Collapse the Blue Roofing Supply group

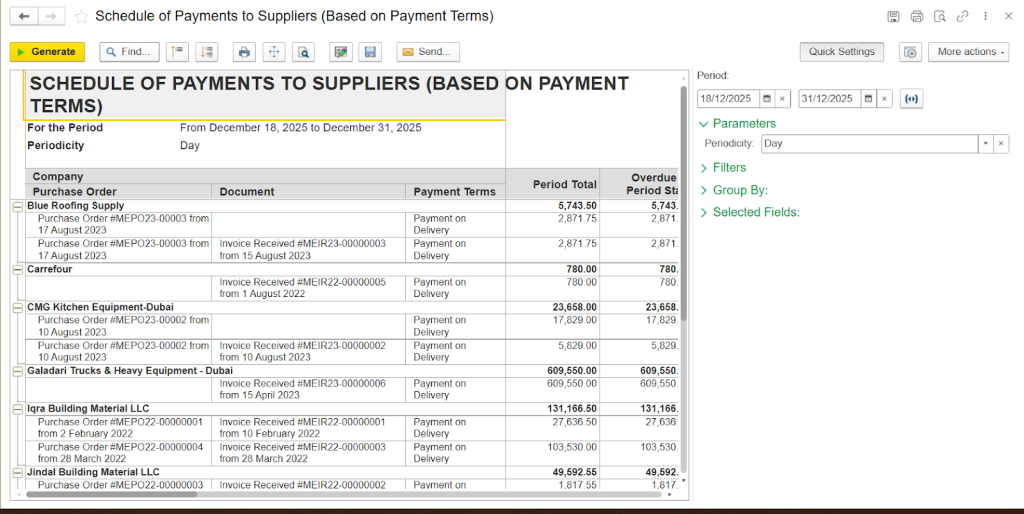coord(18,206)
